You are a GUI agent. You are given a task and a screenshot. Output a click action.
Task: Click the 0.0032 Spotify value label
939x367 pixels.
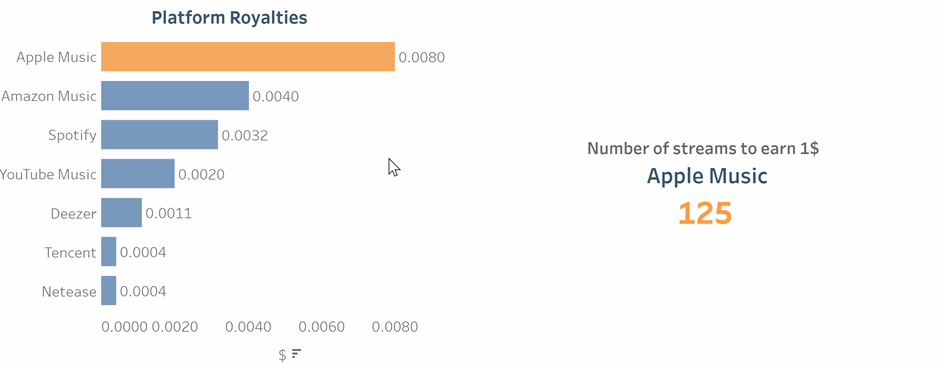click(245, 135)
